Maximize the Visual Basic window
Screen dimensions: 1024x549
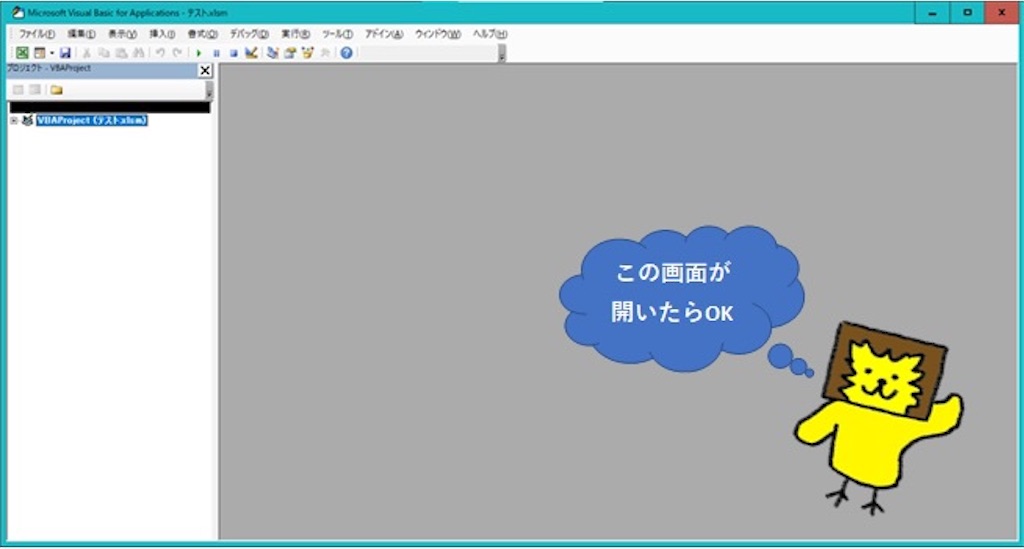click(967, 12)
